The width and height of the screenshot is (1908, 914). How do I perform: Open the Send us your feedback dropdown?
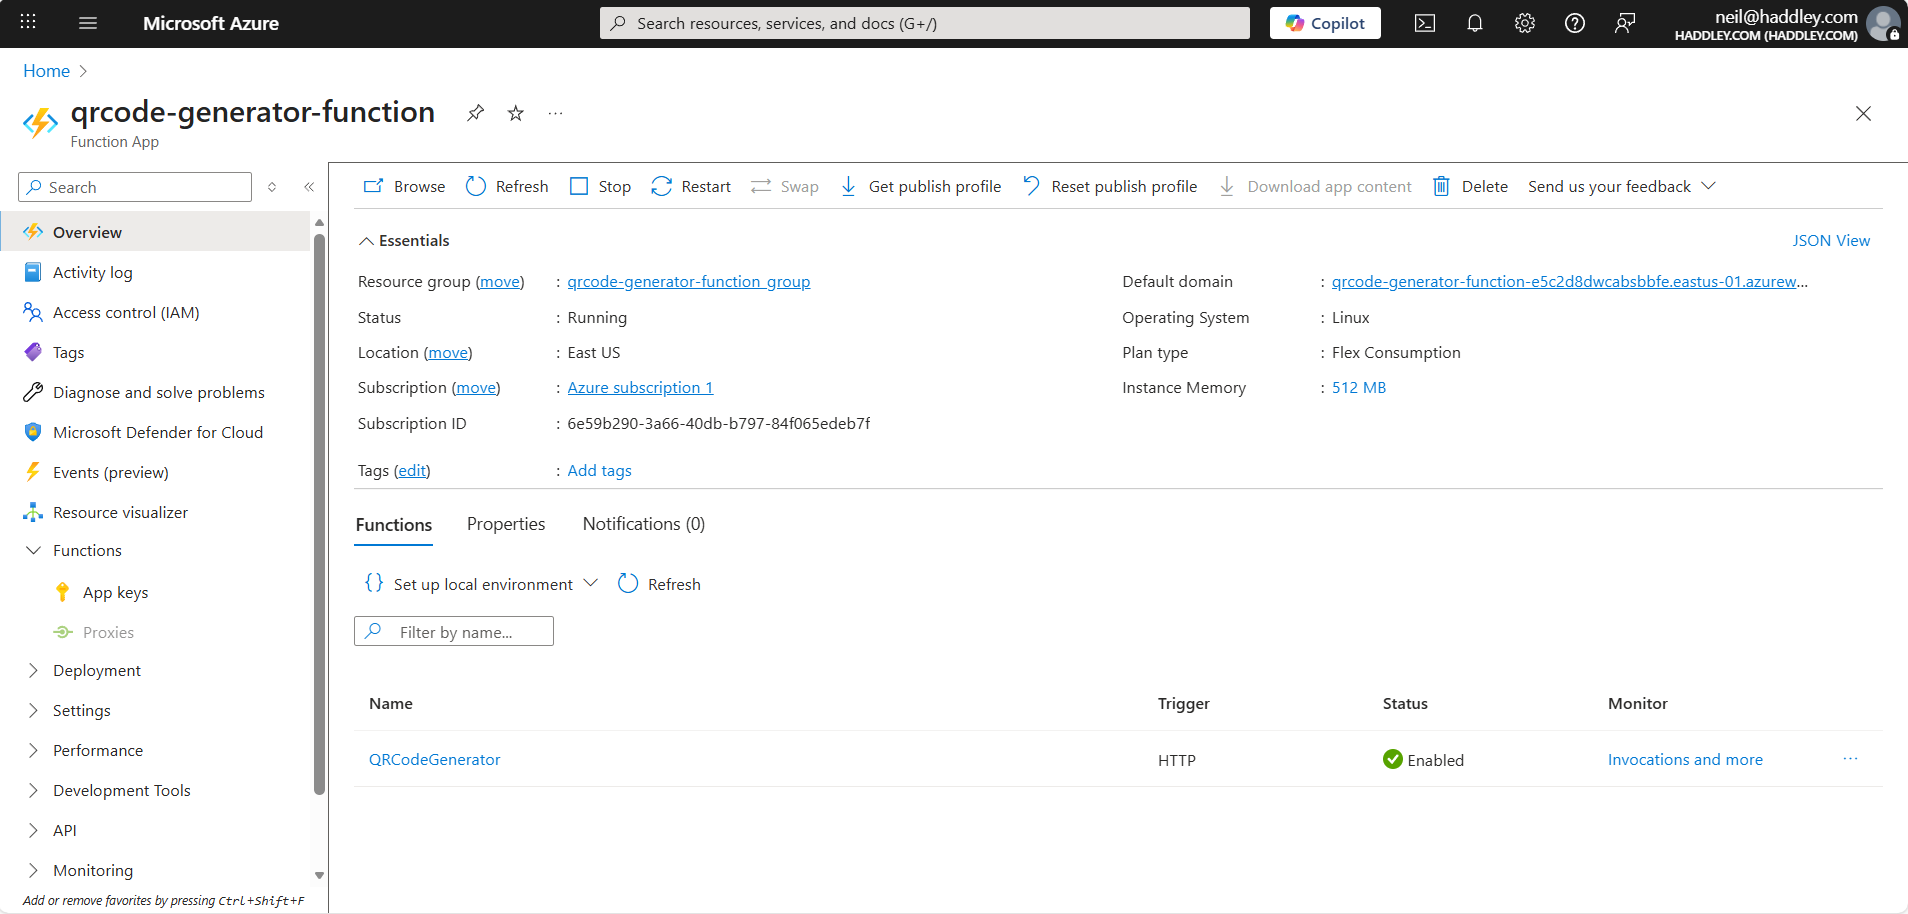point(1622,186)
